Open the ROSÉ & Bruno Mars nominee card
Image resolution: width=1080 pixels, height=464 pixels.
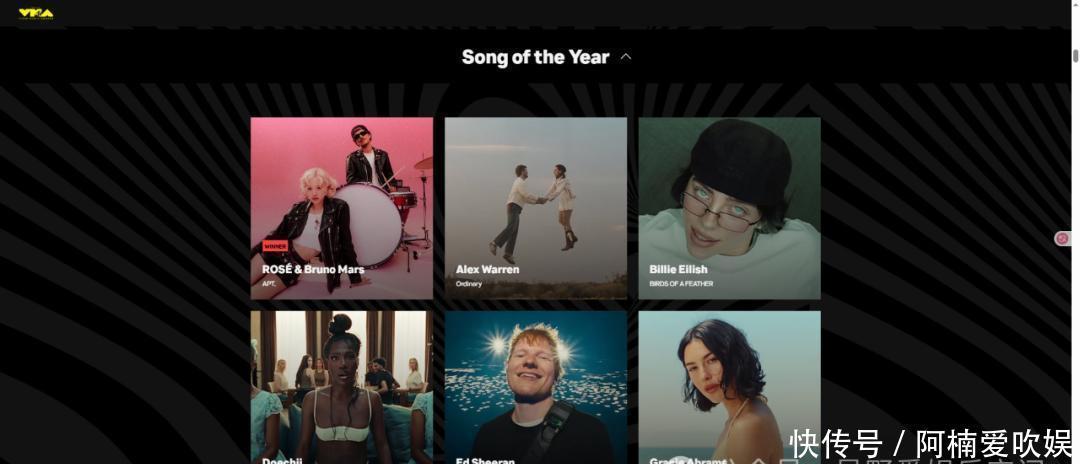[342, 209]
